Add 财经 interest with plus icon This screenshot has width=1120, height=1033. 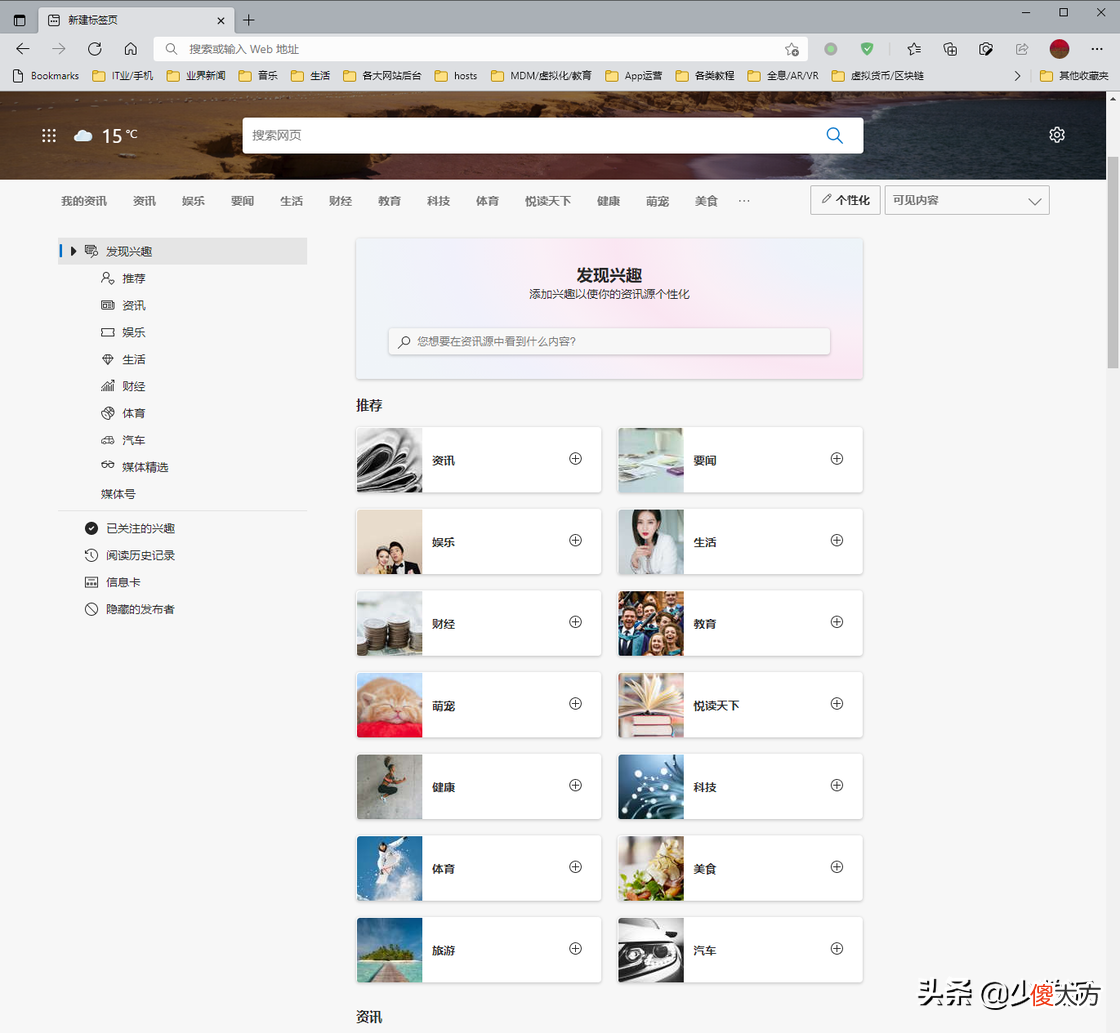(575, 622)
